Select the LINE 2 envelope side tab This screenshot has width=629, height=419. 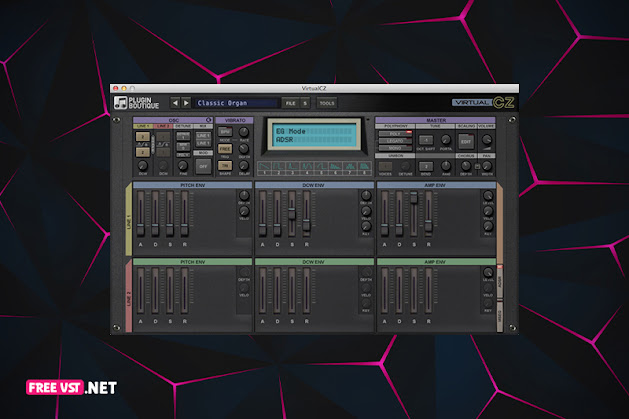click(x=129, y=296)
